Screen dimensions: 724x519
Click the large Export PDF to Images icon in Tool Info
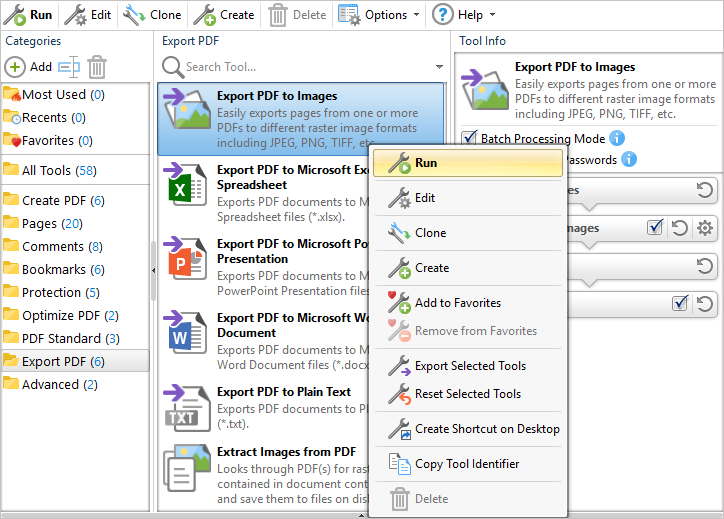tap(484, 89)
